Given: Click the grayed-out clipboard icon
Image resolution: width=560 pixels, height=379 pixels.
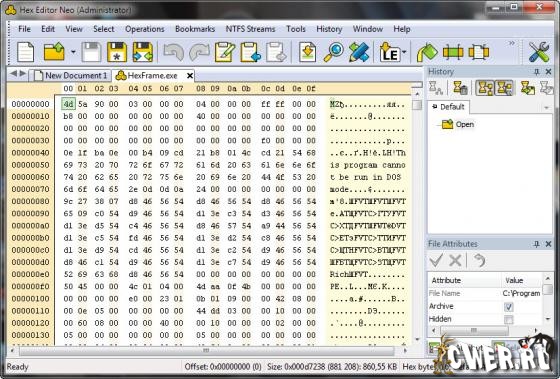Looking at the screenshot, I should click(x=276, y=53).
